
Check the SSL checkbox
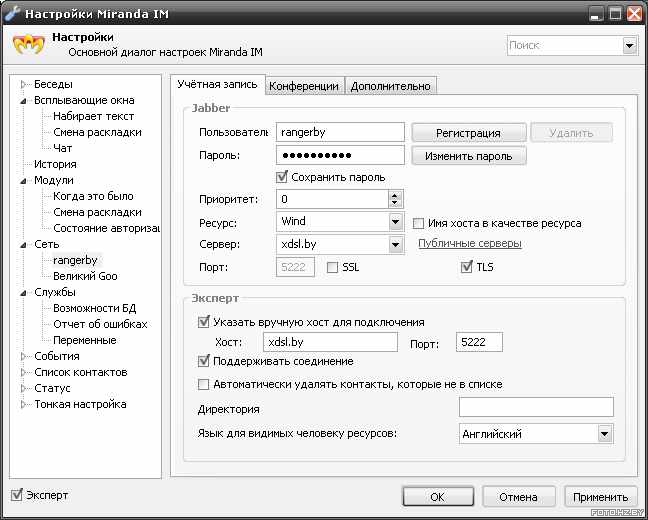click(332, 267)
